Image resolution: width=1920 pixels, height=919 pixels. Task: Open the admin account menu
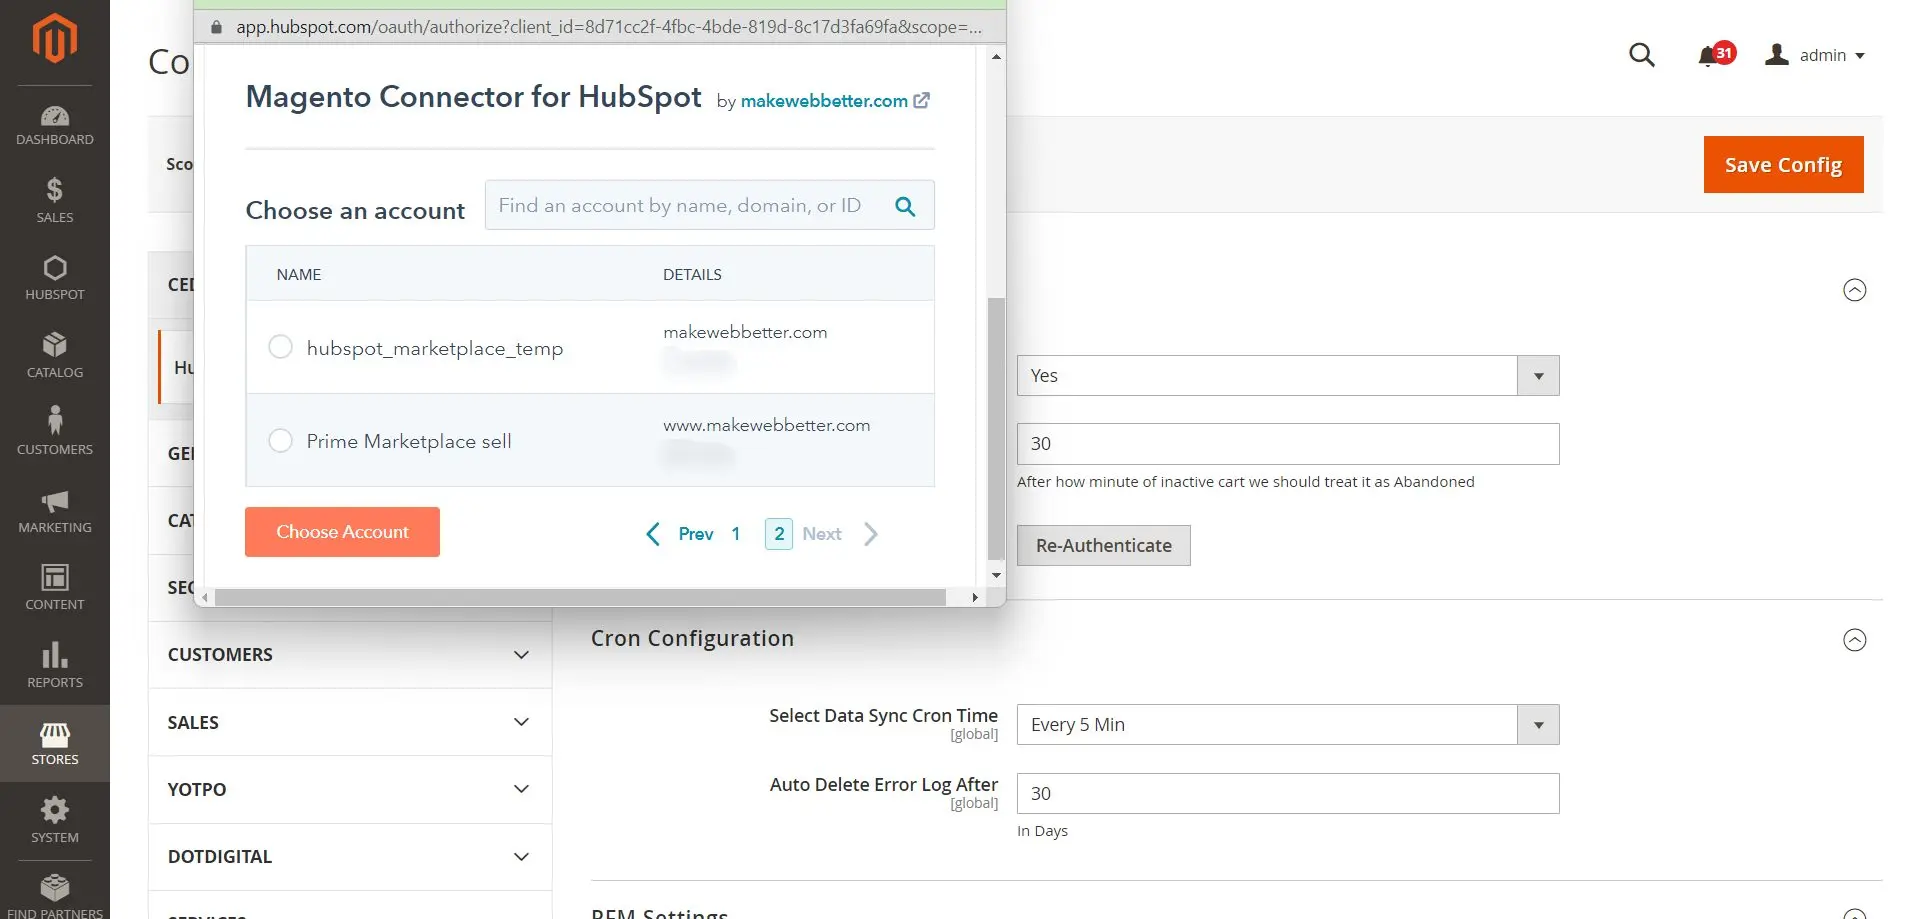[1822, 55]
